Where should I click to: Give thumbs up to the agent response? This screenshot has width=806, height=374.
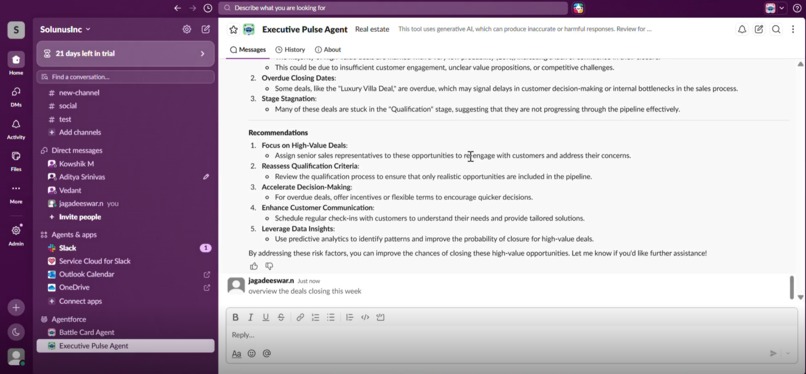[254, 266]
